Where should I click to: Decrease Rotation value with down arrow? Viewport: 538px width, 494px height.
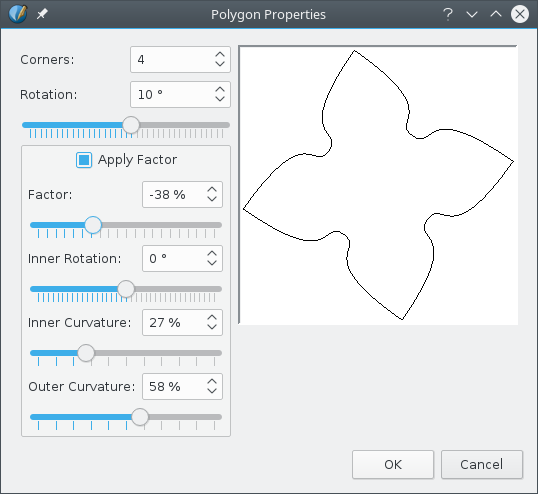(220, 99)
